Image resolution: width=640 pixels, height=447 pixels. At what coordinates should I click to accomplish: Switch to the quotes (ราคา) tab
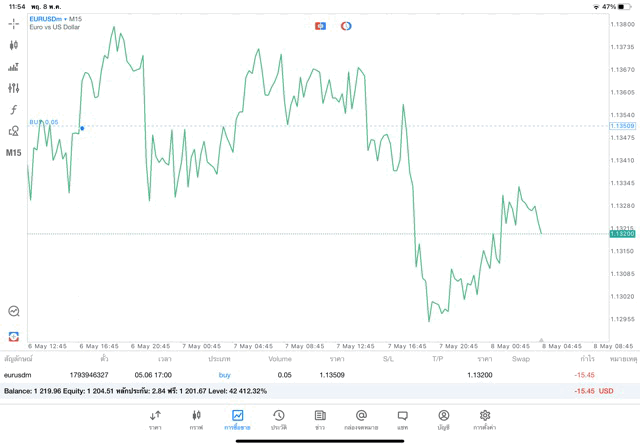(155, 420)
